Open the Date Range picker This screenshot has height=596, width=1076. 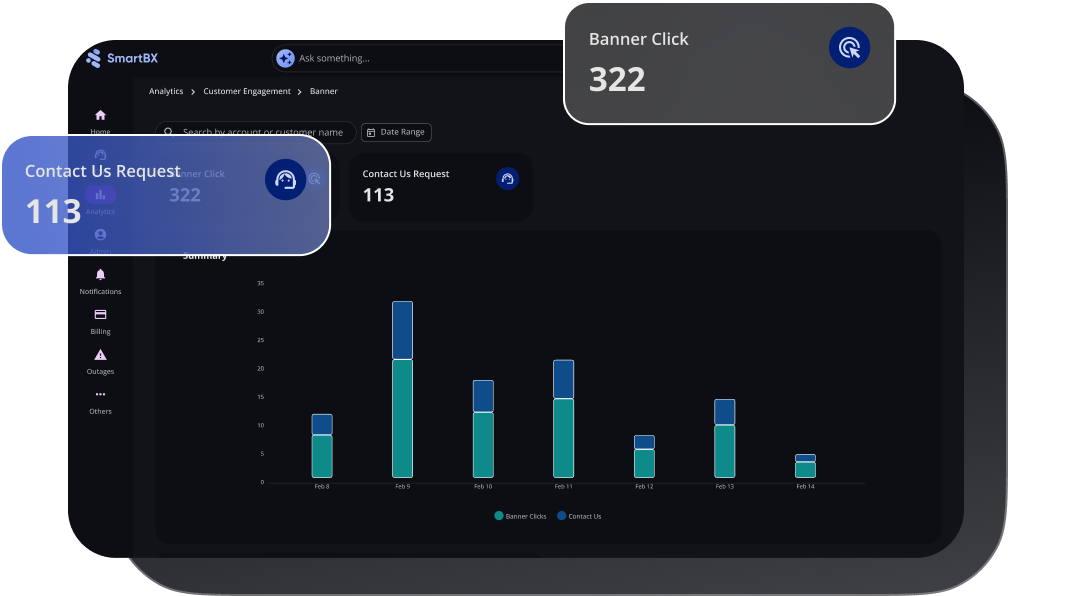click(396, 132)
